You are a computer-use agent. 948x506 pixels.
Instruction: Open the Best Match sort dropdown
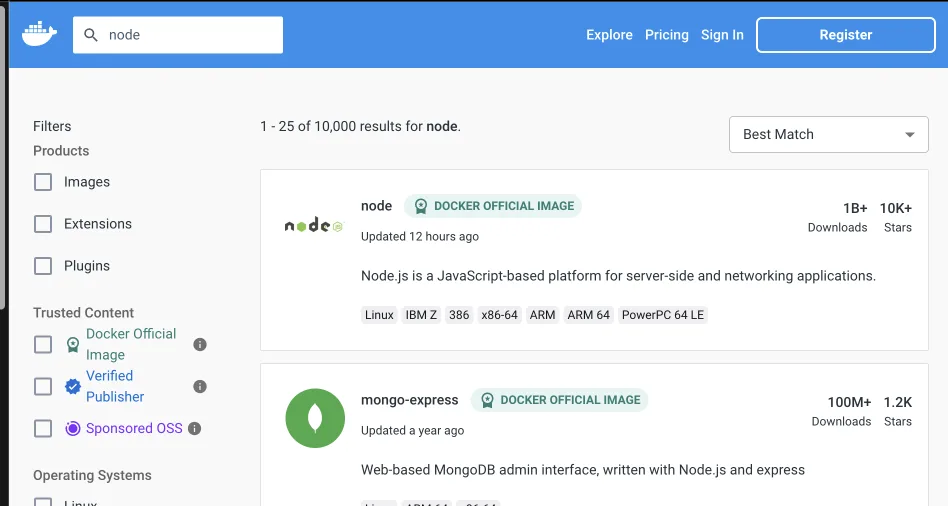click(828, 134)
